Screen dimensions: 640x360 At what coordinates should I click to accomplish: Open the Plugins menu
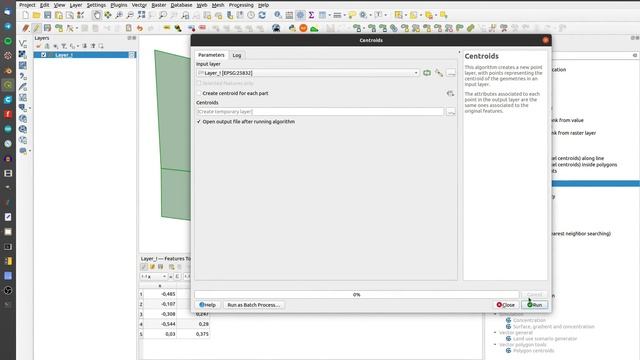pyautogui.click(x=119, y=5)
